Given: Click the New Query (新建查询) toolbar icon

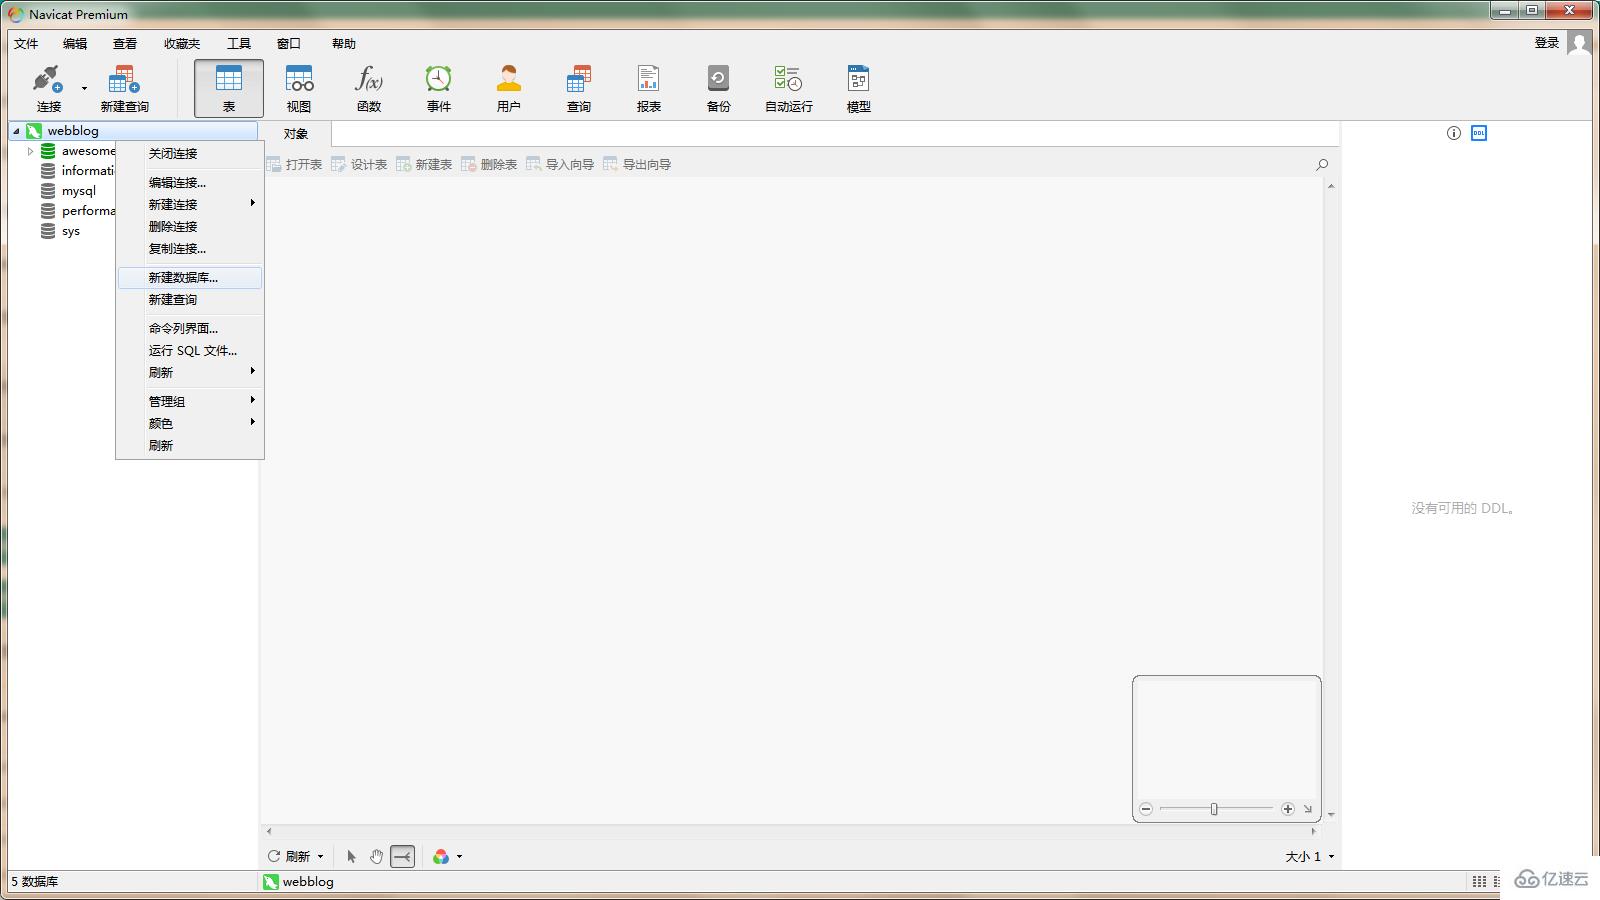Looking at the screenshot, I should click(x=124, y=79).
